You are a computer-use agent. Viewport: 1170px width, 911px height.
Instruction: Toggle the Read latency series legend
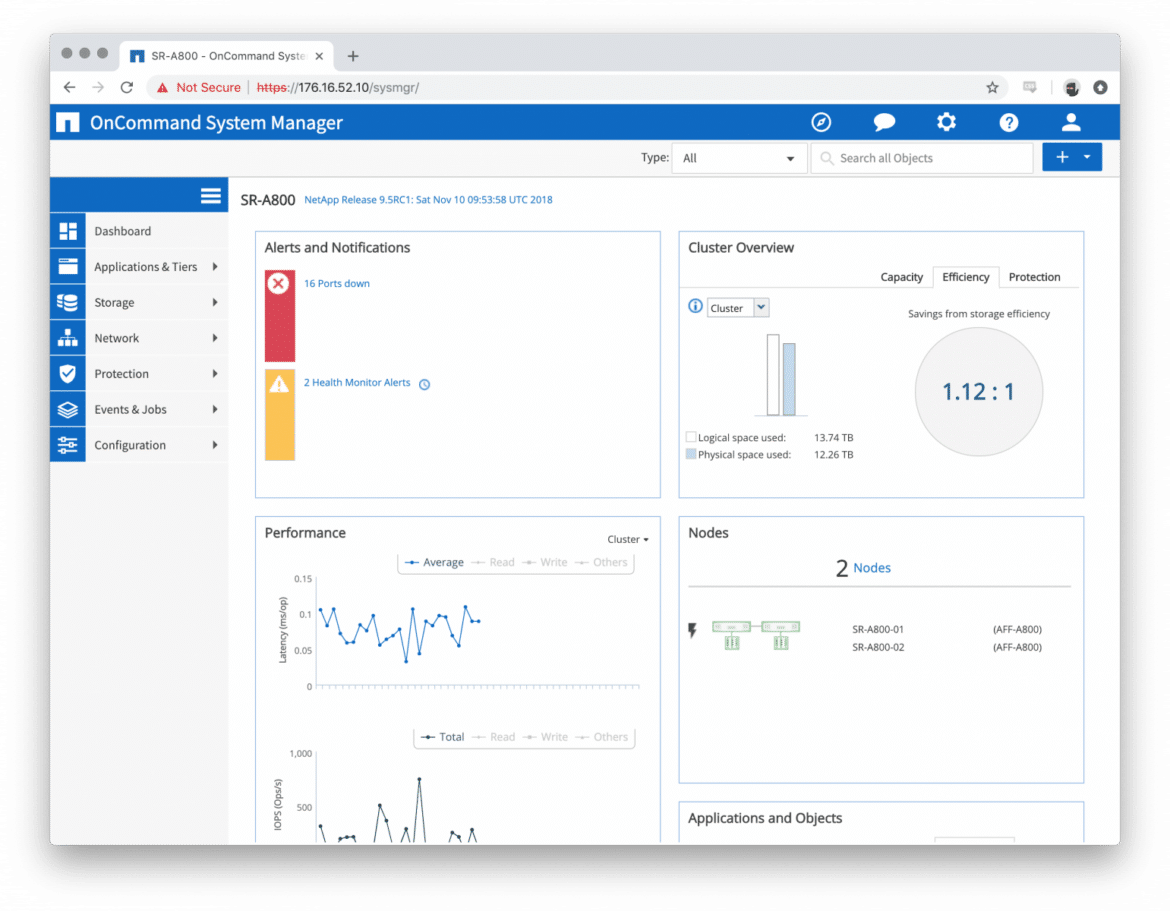point(493,563)
